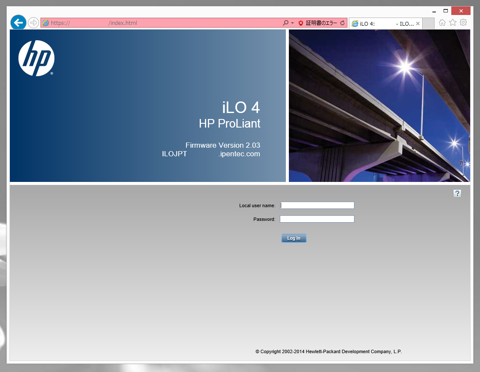The height and width of the screenshot is (372, 480).
Task: Click the 'iLO 4' heading text
Action: click(241, 107)
